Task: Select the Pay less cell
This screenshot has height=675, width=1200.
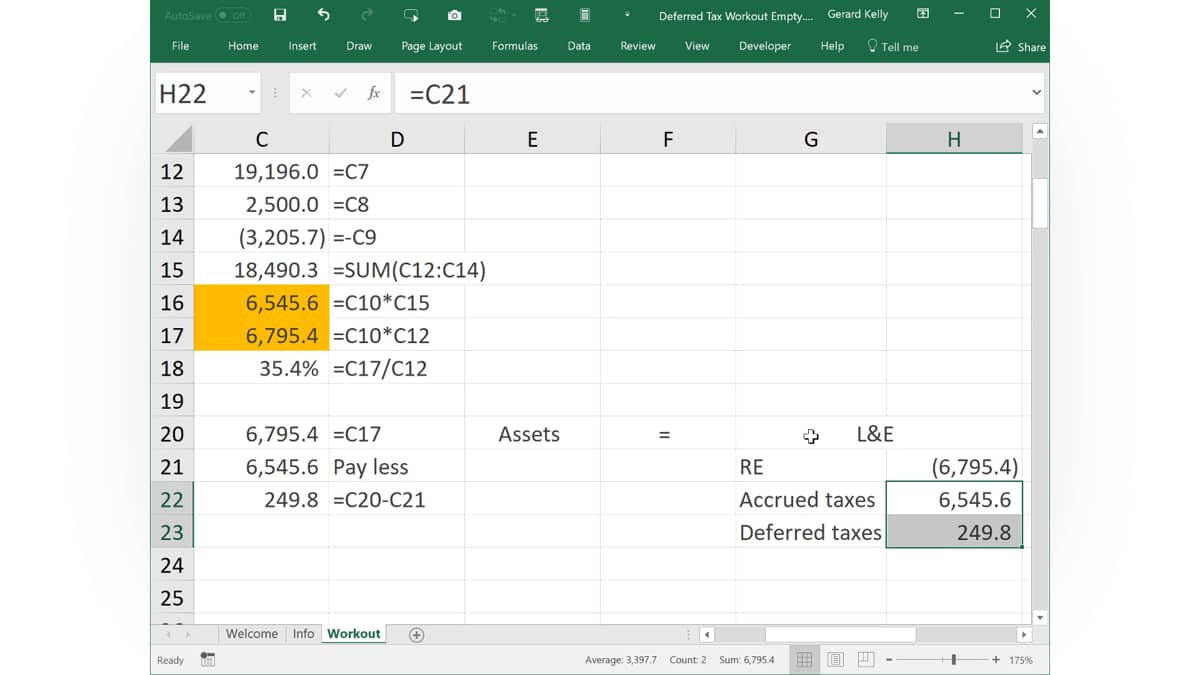Action: [x=397, y=466]
